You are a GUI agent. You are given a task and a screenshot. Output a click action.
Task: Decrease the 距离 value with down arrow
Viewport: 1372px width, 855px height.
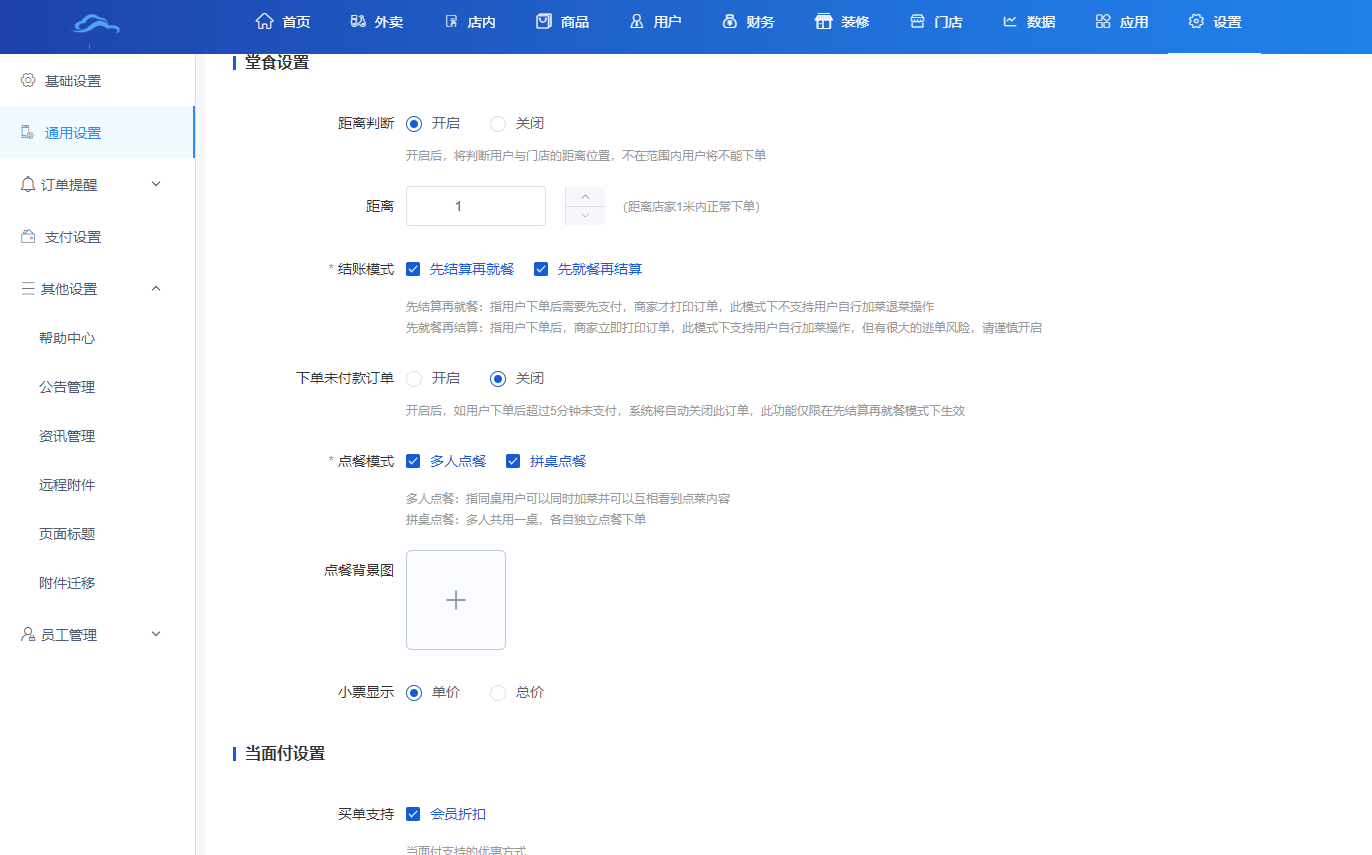[585, 216]
